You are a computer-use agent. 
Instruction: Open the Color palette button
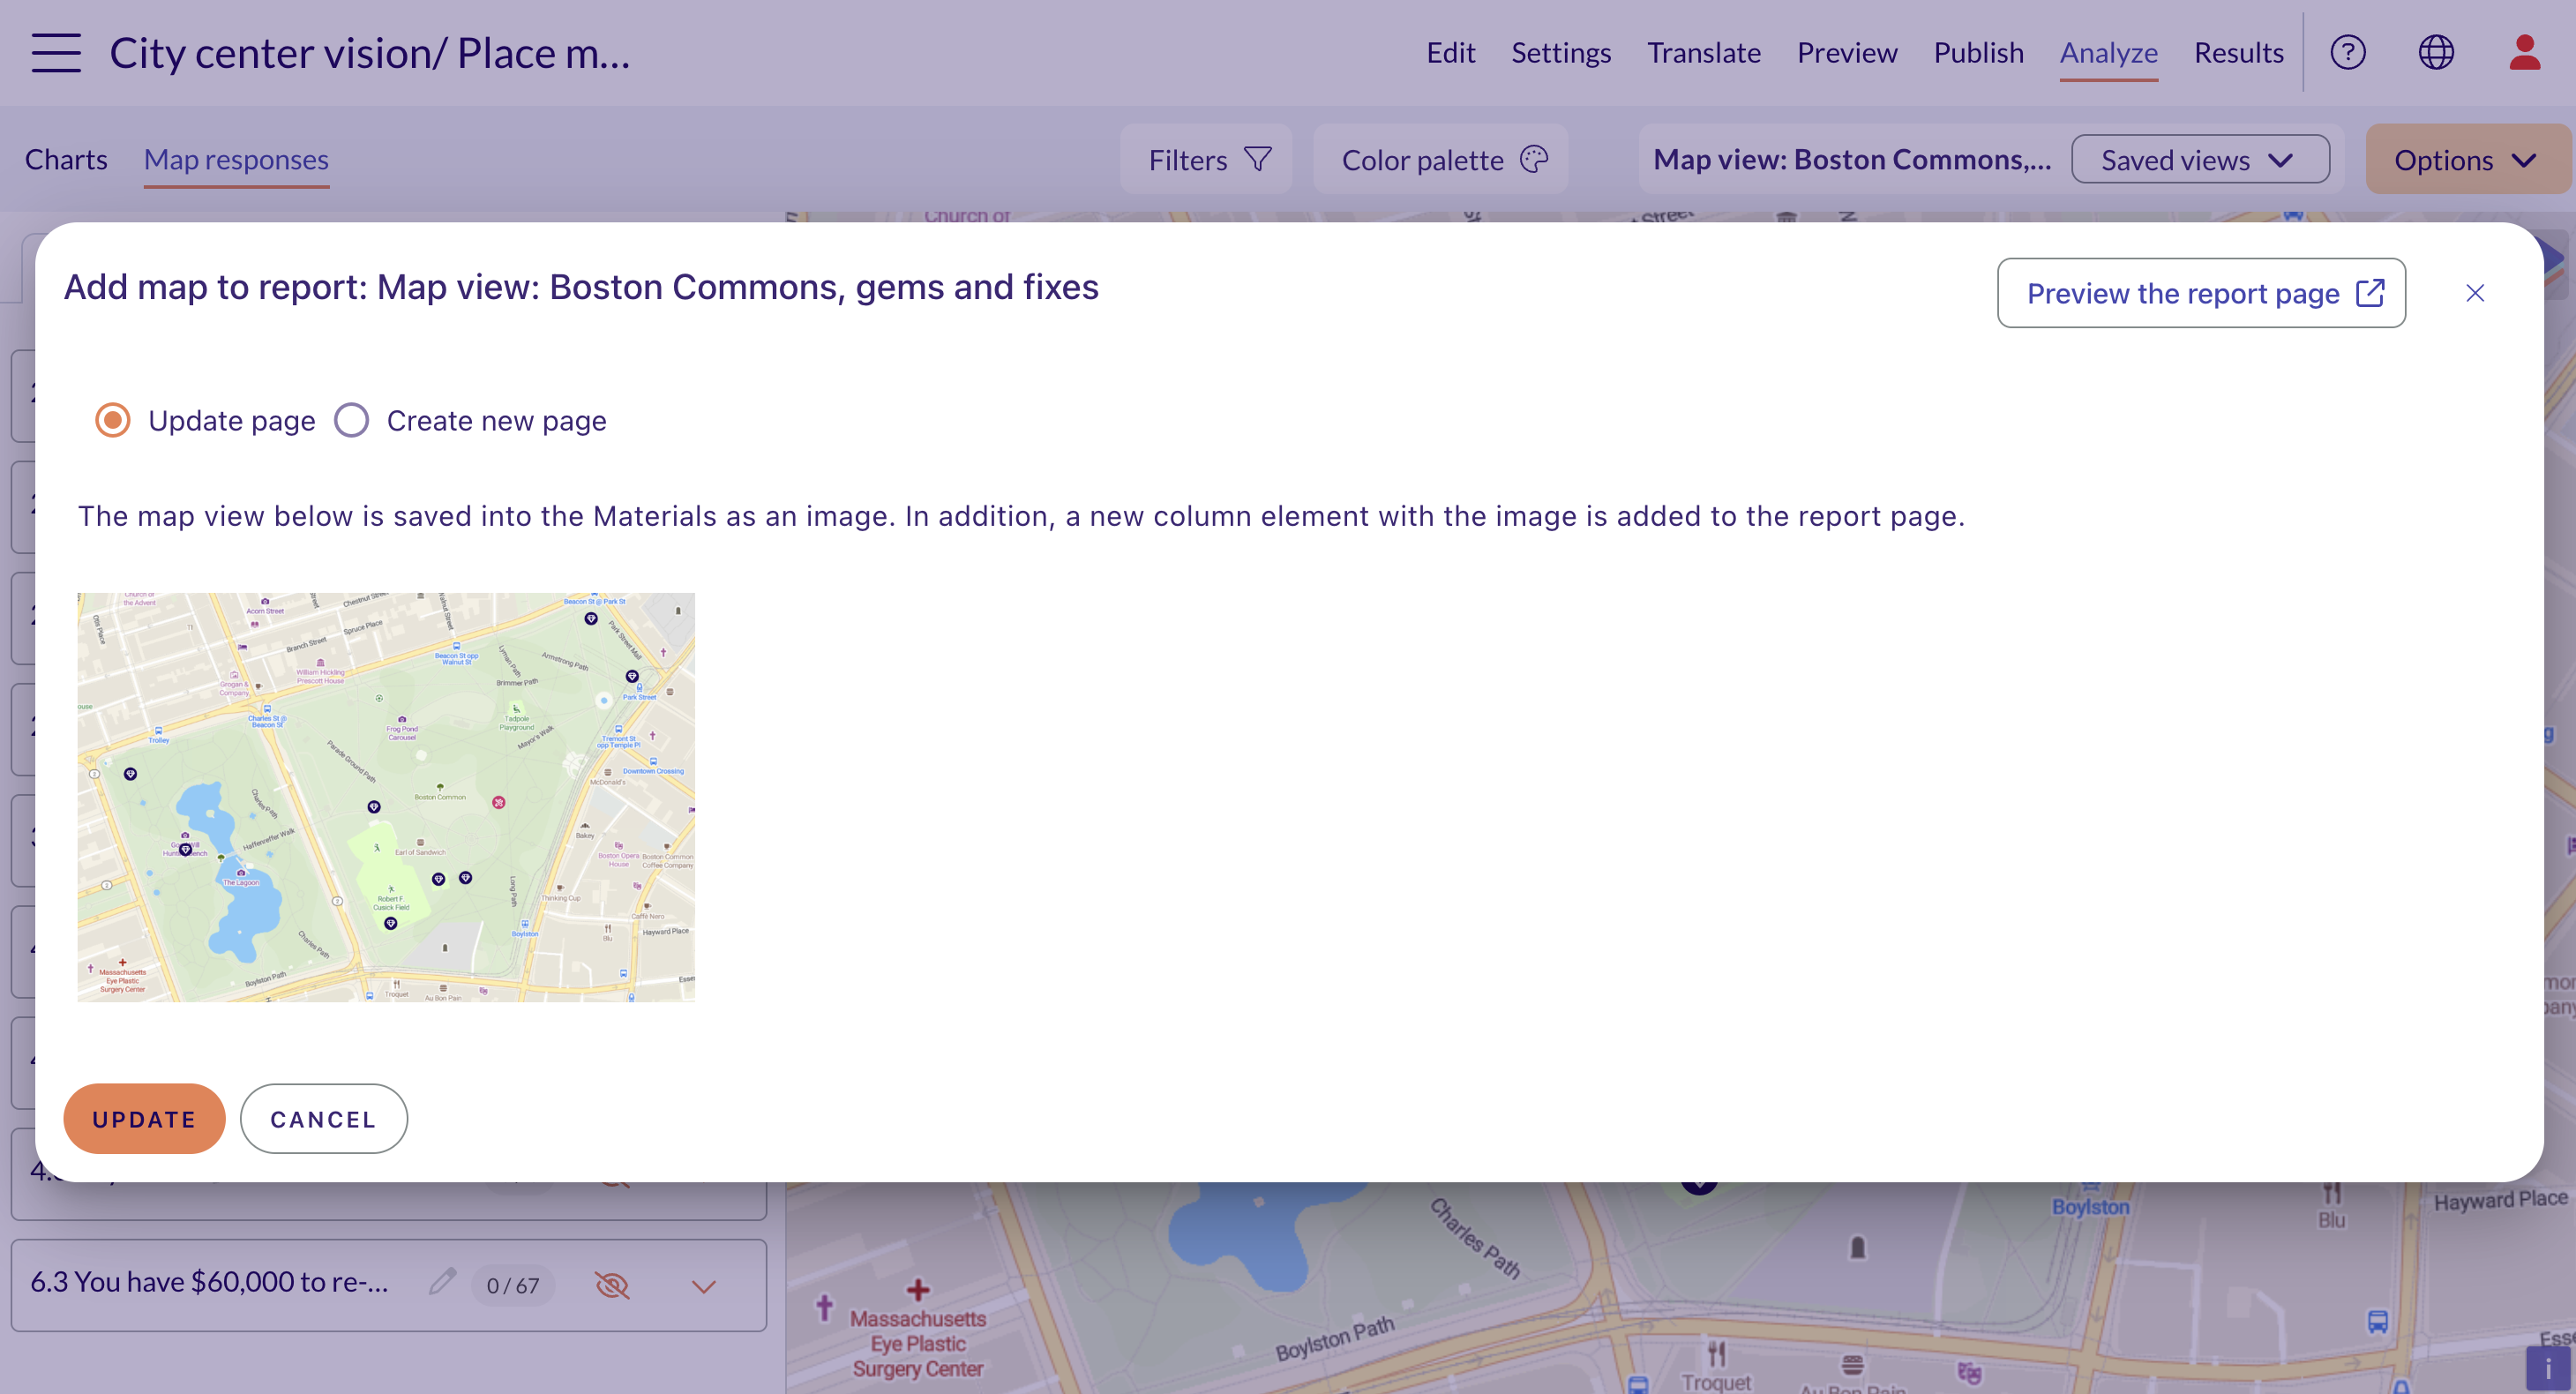pyautogui.click(x=1440, y=159)
